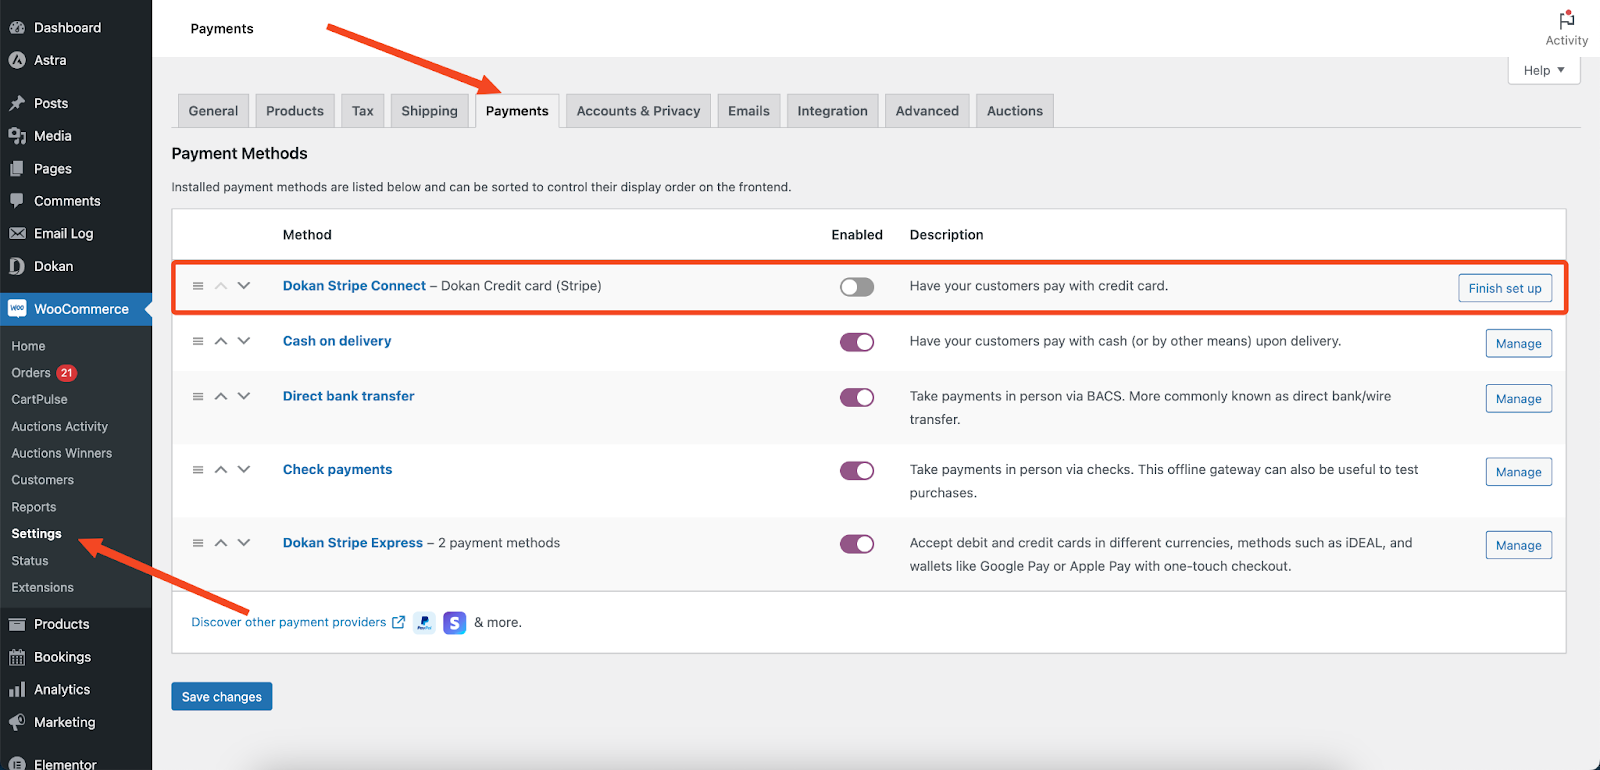
Task: Click the Products box icon in sidebar
Action: pos(17,624)
